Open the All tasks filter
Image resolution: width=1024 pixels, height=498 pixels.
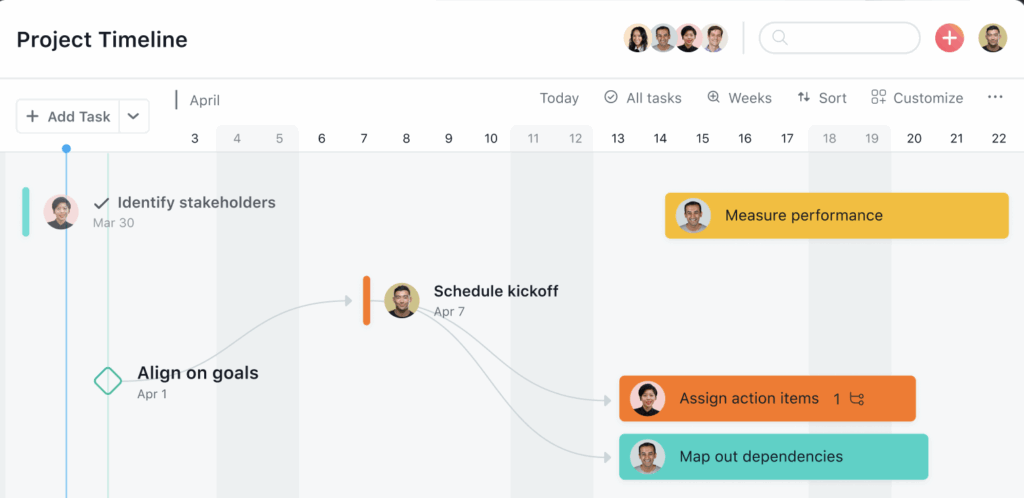pos(643,98)
